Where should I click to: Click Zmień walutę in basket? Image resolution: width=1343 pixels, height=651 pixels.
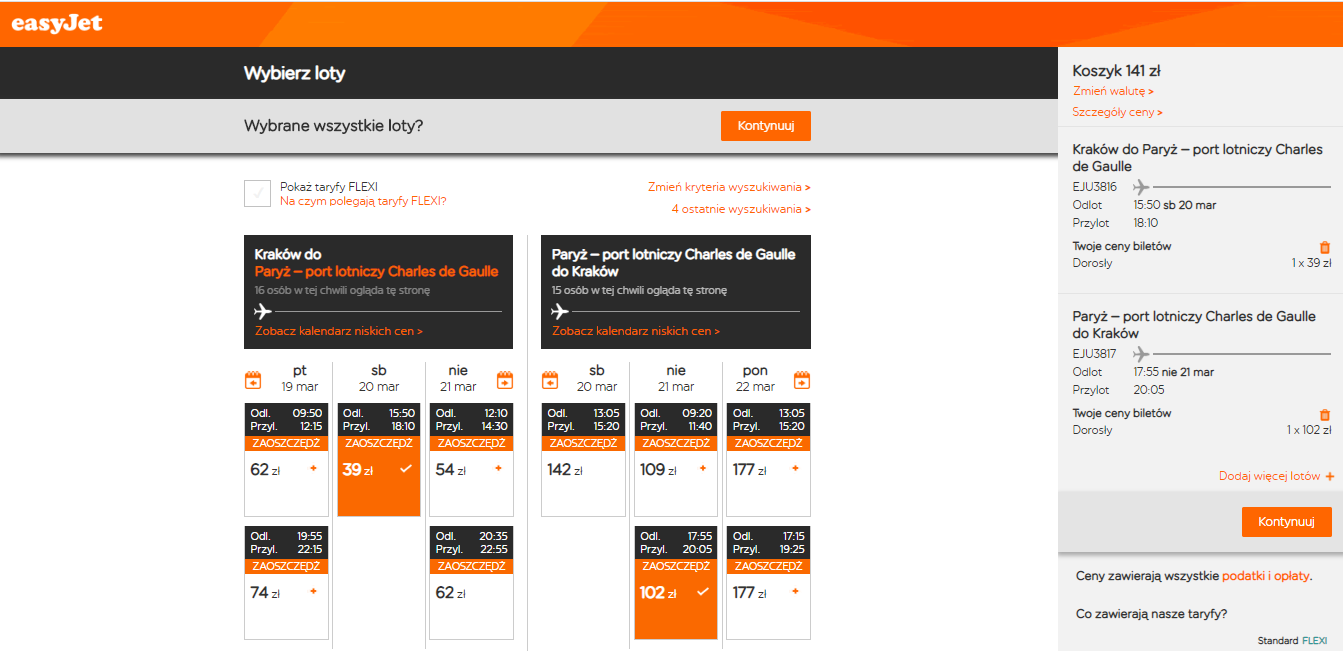tap(1113, 91)
